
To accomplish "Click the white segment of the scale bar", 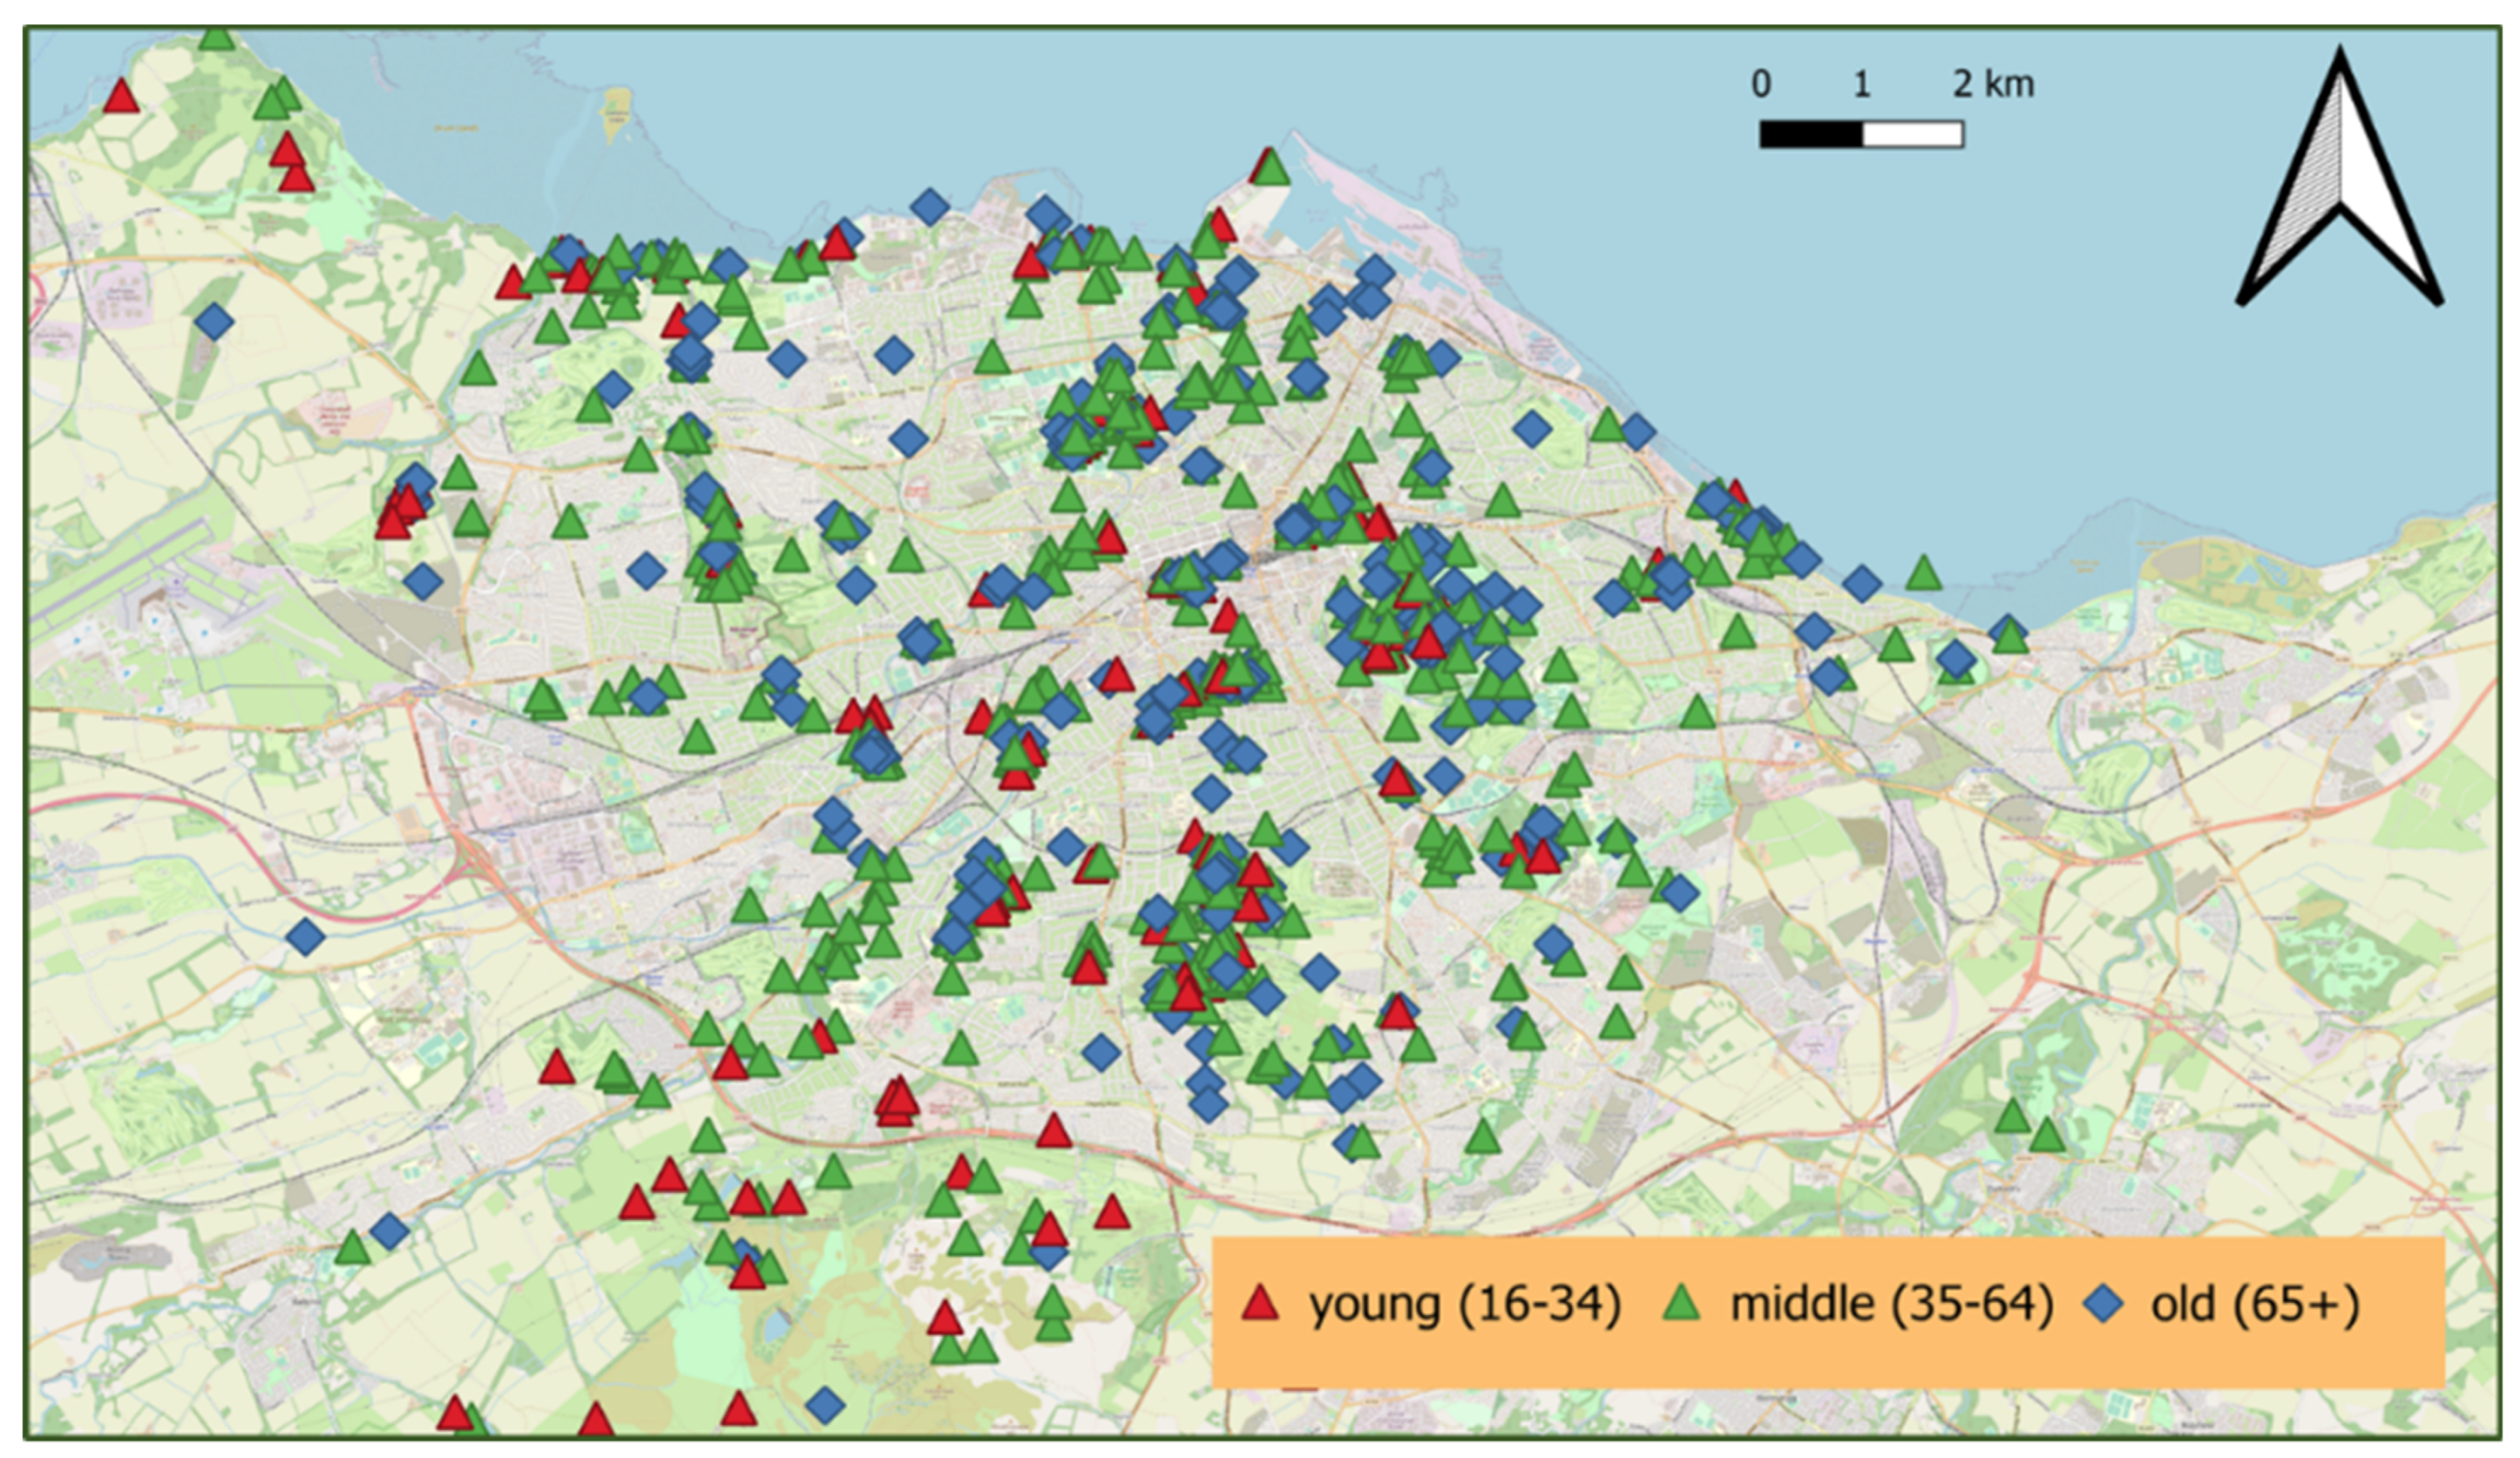I will tap(1912, 134).
